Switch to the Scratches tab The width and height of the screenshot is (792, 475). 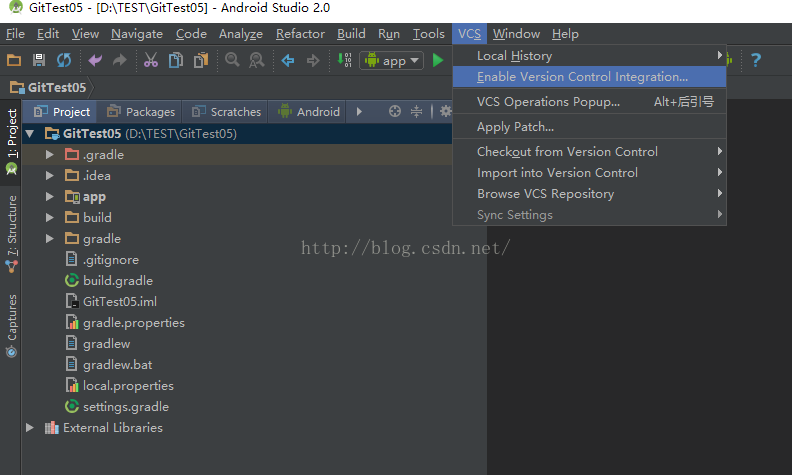pyautogui.click(x=226, y=112)
